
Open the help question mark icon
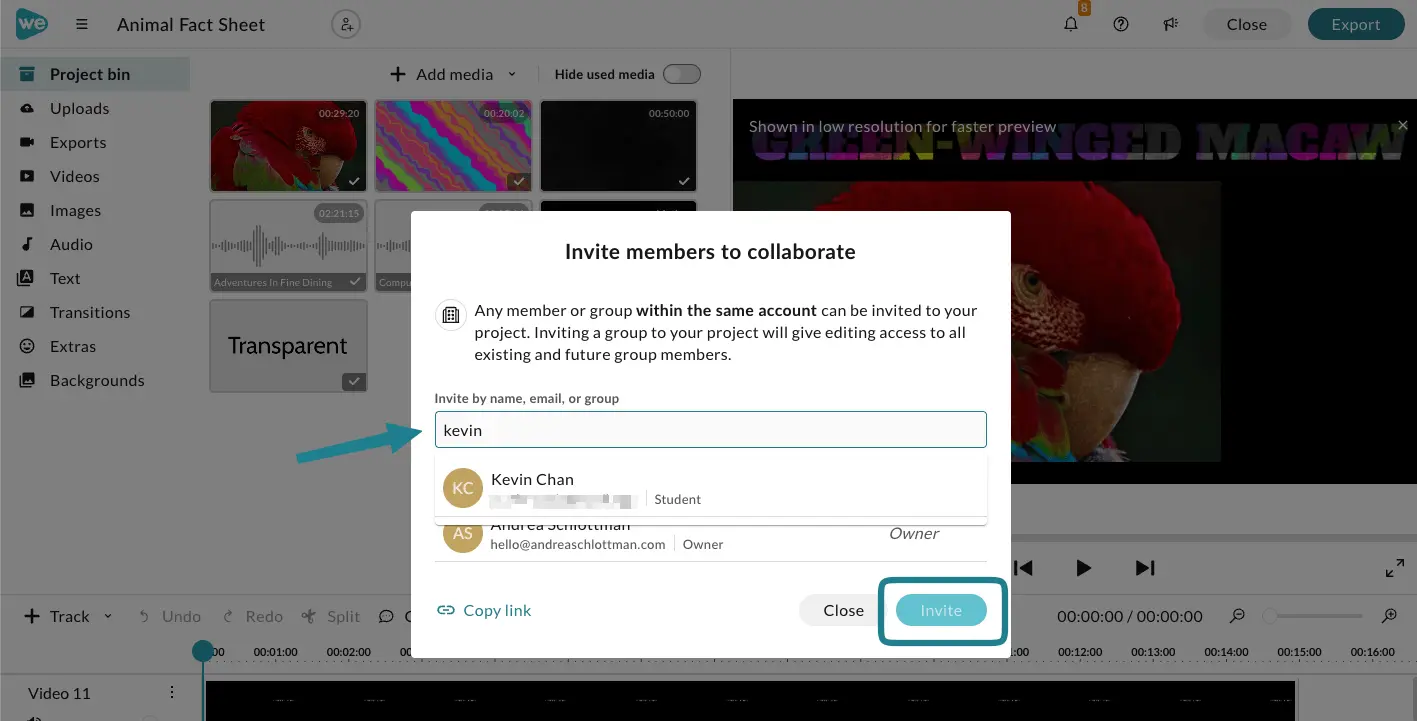tap(1121, 25)
